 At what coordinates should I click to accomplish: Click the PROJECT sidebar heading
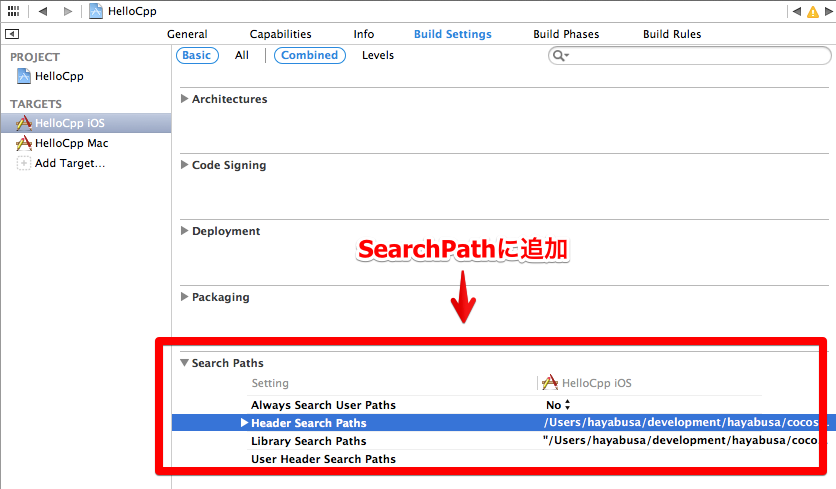[35, 57]
